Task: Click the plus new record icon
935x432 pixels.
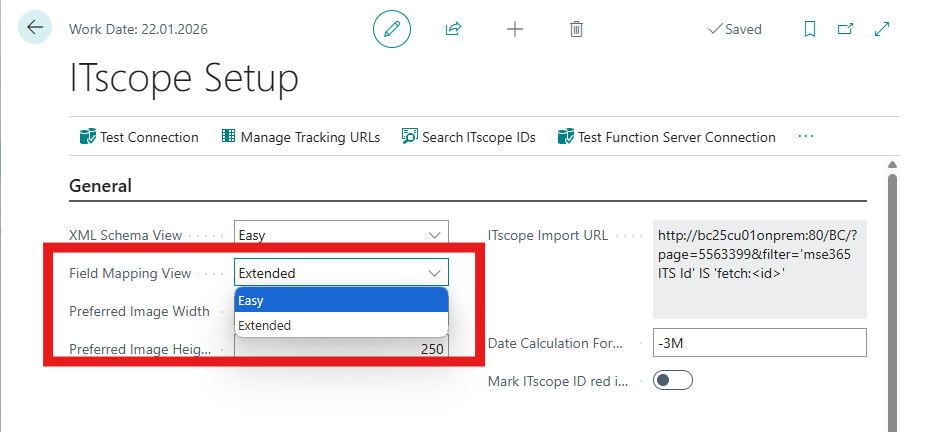Action: coord(515,29)
